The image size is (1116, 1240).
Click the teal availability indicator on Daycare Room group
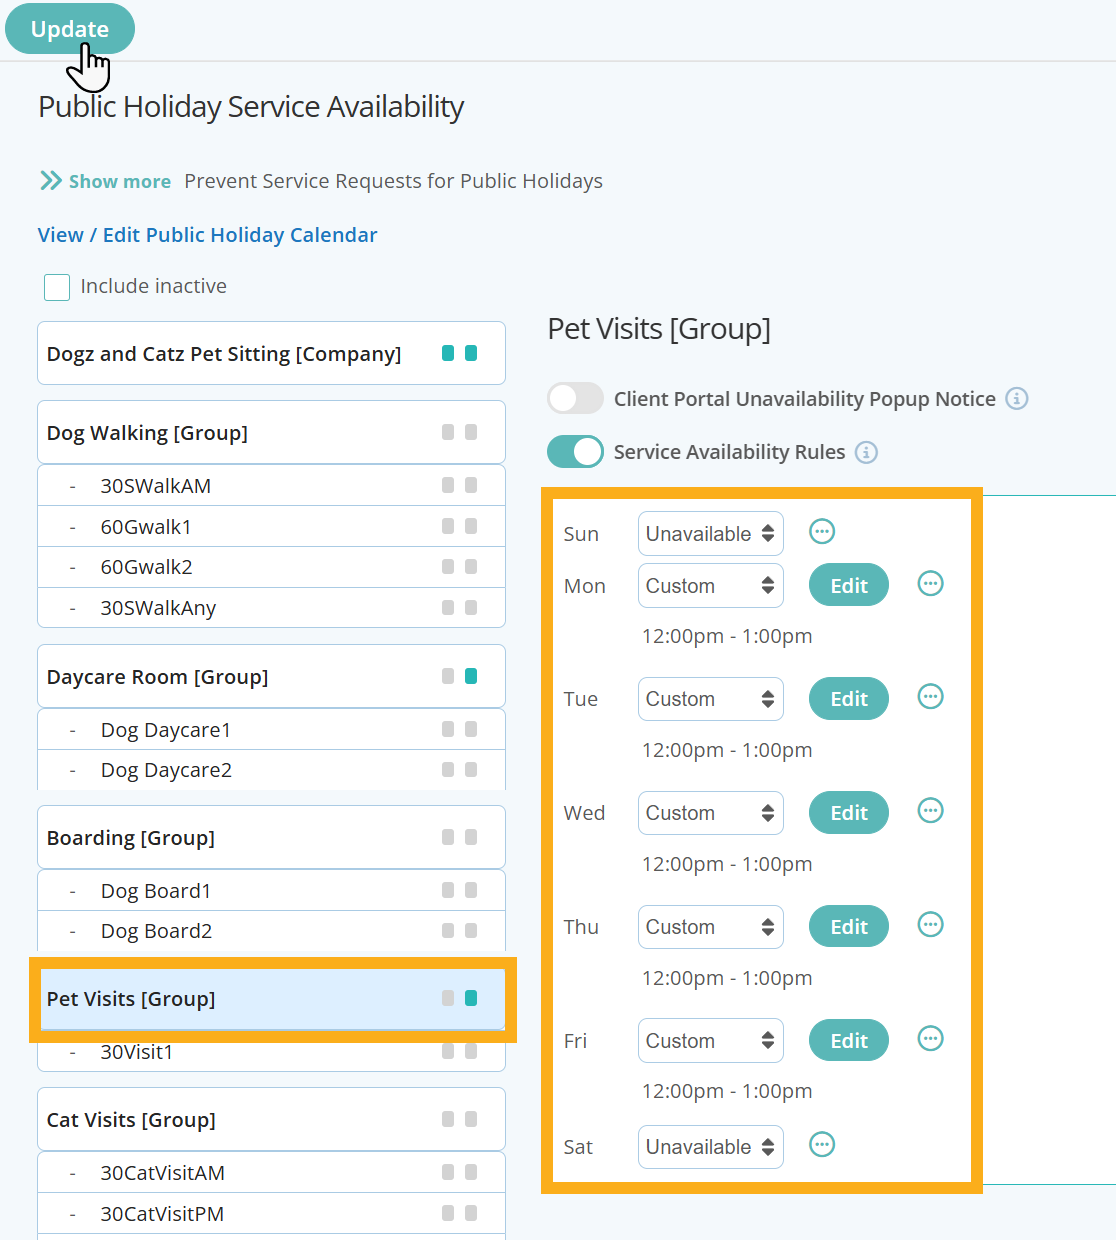click(x=471, y=675)
